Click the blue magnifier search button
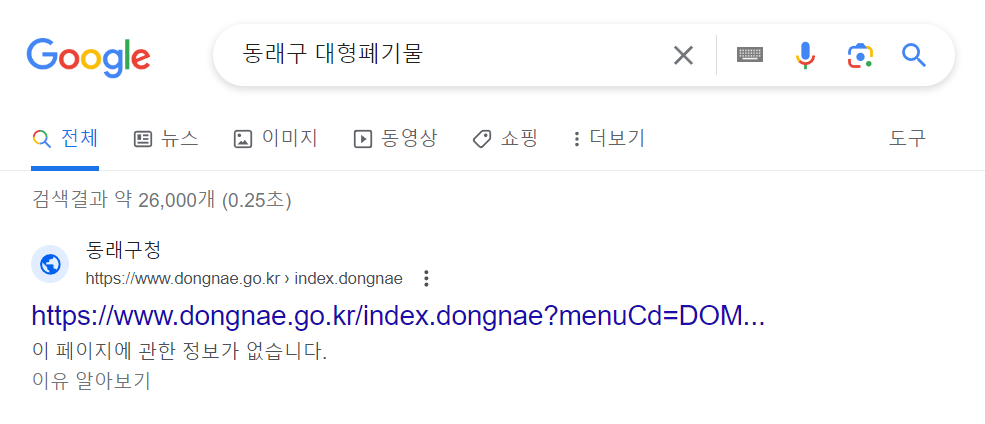The height and width of the screenshot is (424, 985). [x=913, y=55]
